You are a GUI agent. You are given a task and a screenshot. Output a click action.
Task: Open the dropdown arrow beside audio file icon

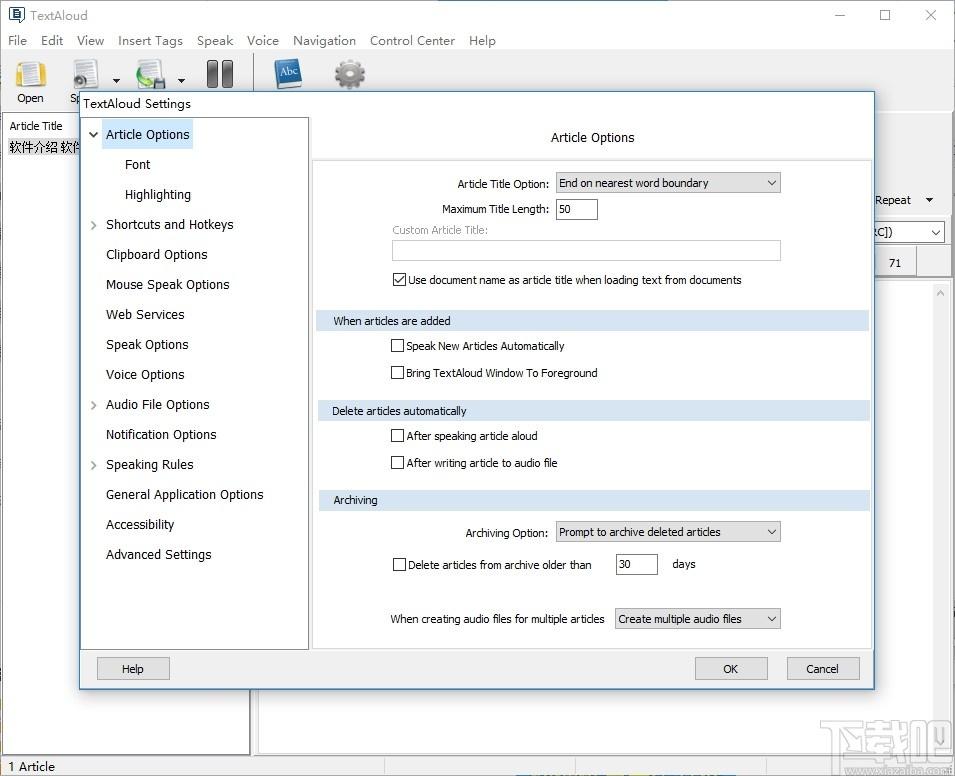point(181,80)
